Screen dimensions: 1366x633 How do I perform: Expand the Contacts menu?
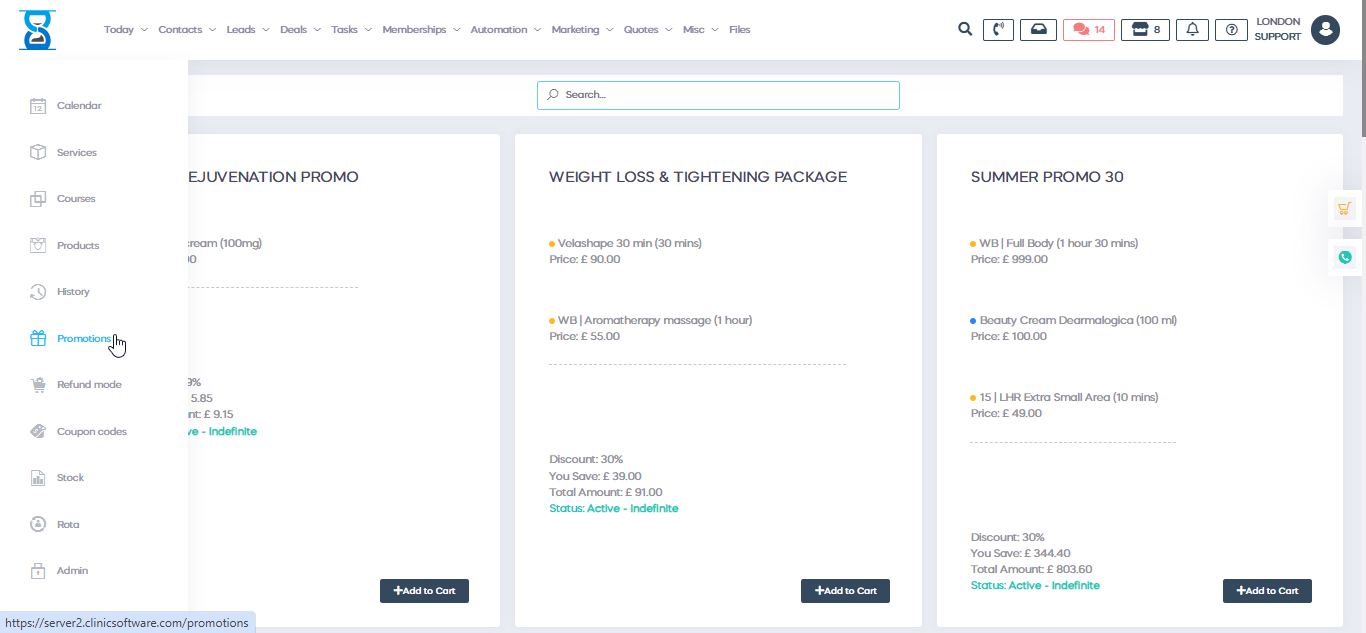[181, 29]
